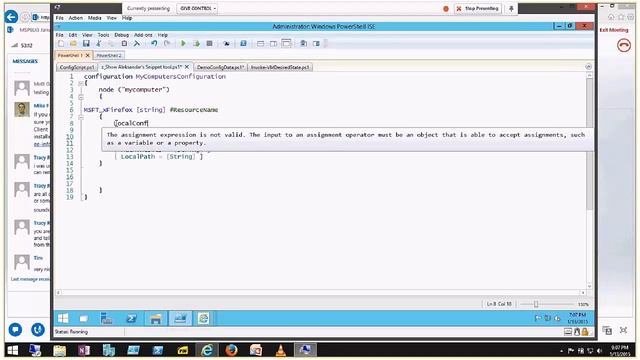Click the MESSAGES heading in Lync panel
This screenshot has height=360, width=640.
coord(25,61)
